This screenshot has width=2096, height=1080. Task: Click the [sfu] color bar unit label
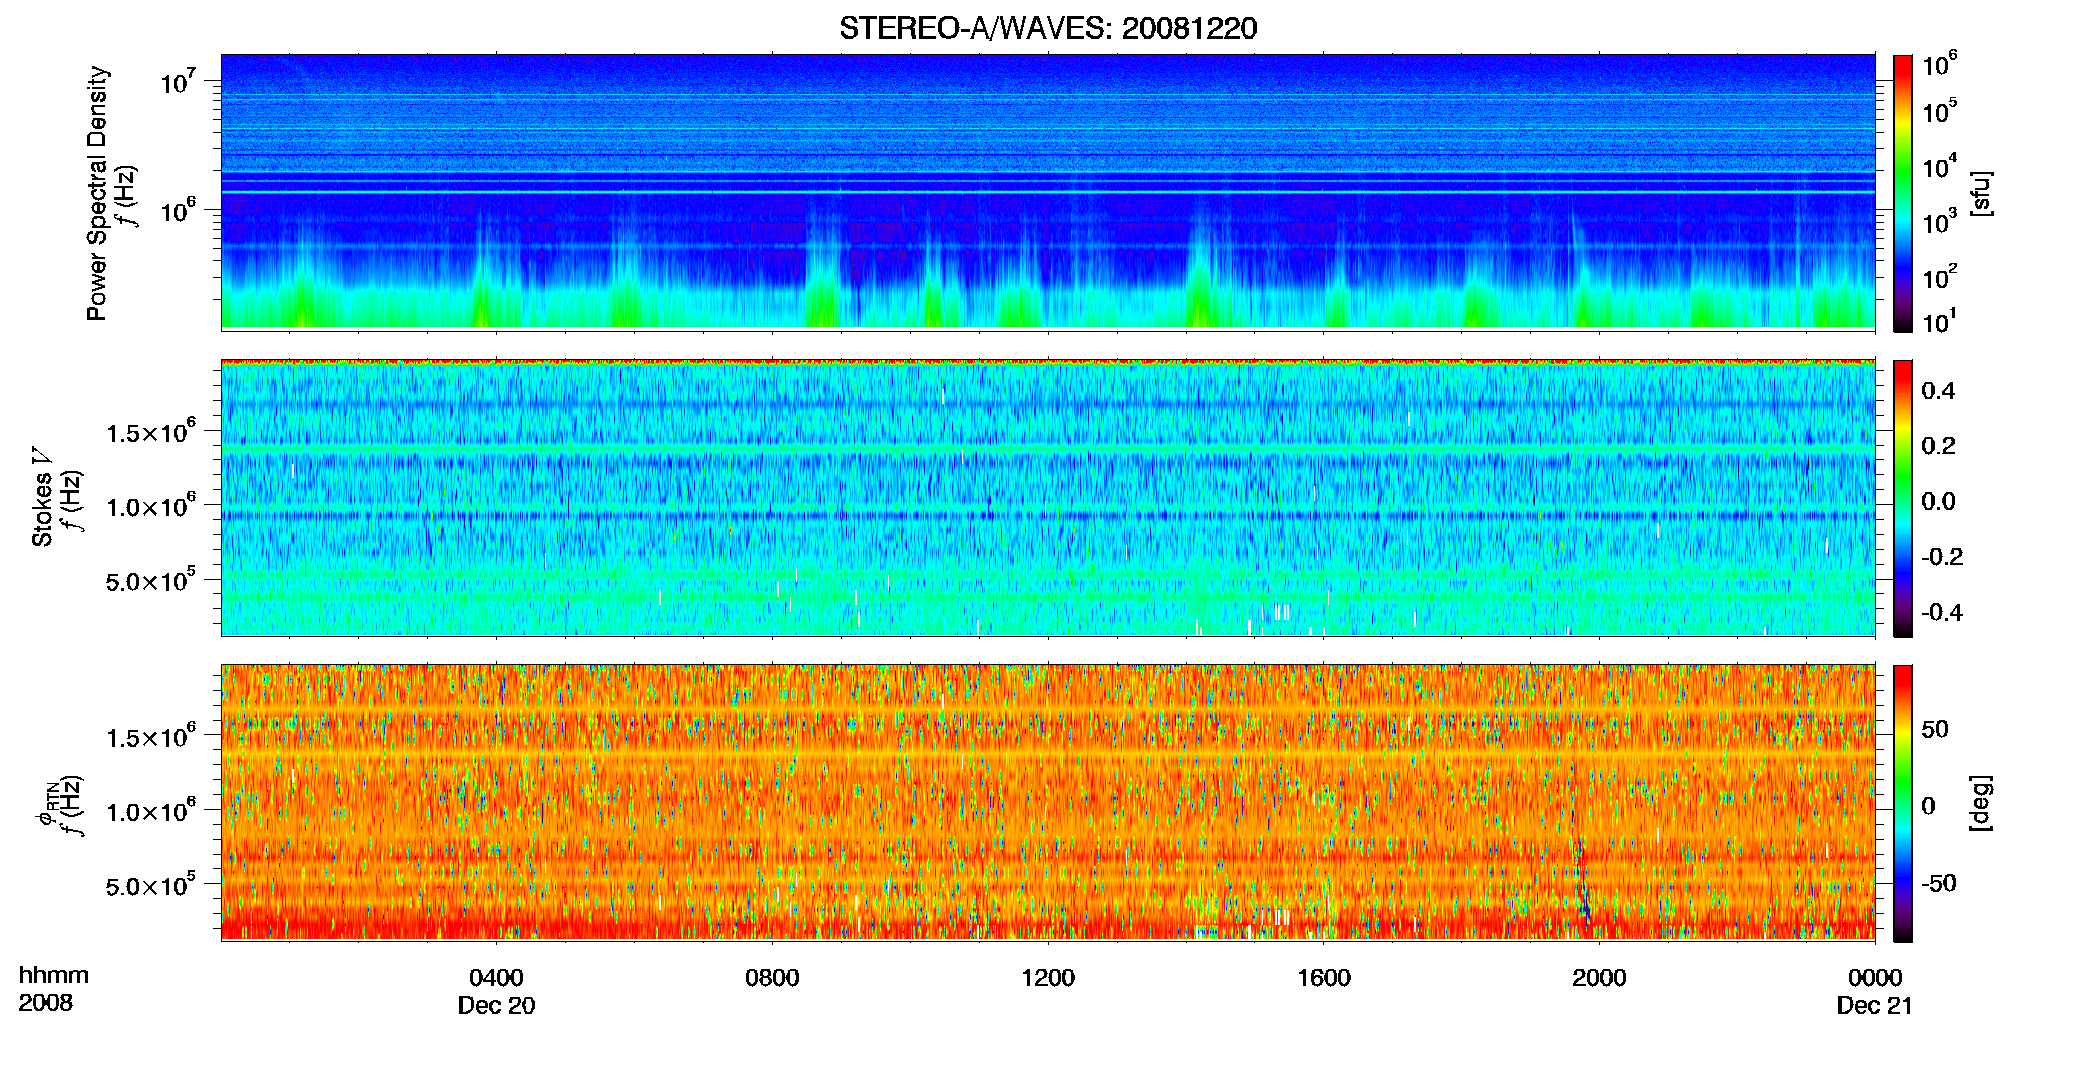1981,193
